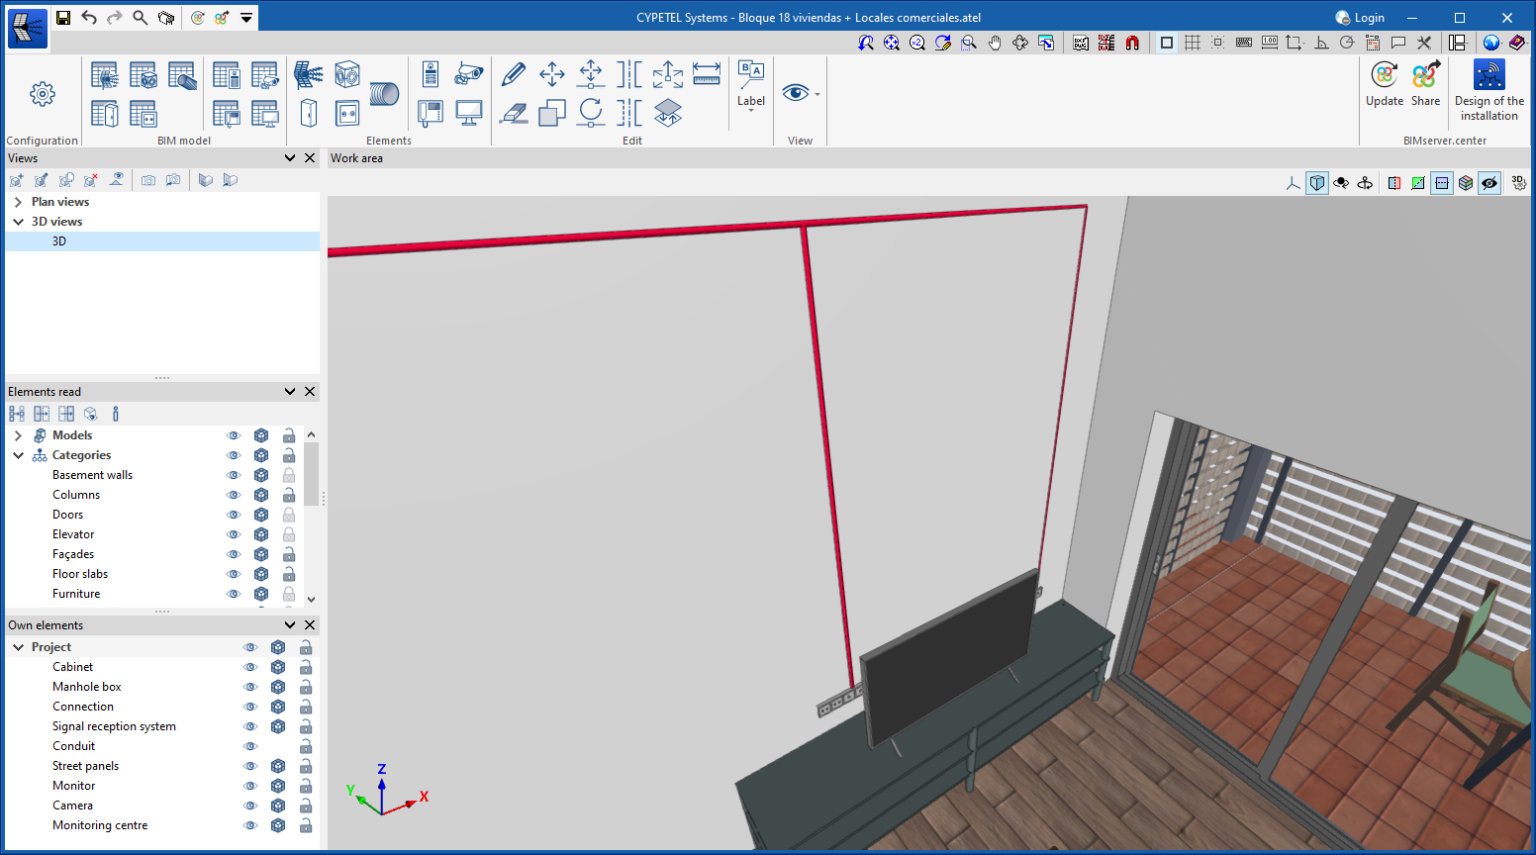Toggle visibility eye for Doors category
Image resolution: width=1536 pixels, height=855 pixels.
point(234,515)
